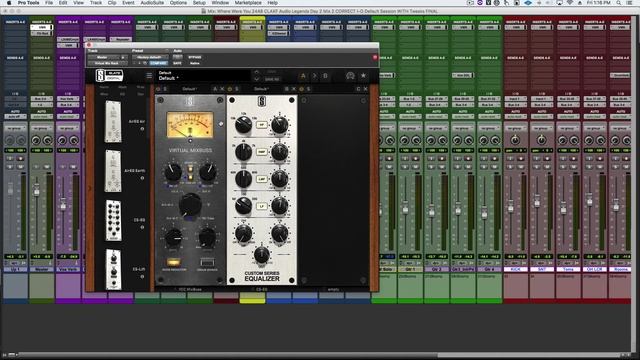Click the AirEQ Earth module thumbnail
Image resolution: width=640 pixels, height=360 pixels.
pos(113,171)
